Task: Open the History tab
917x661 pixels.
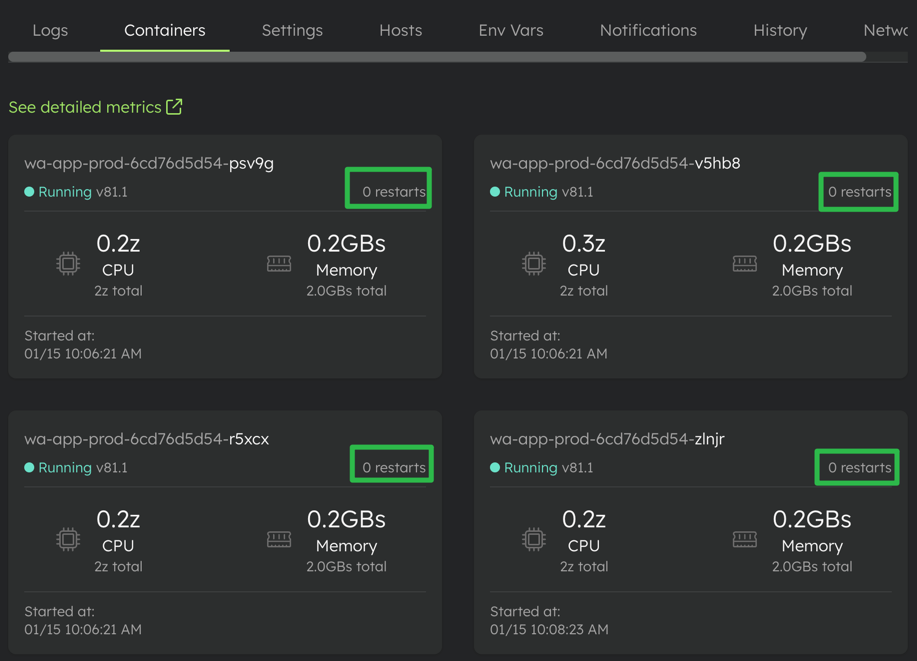Action: [780, 30]
